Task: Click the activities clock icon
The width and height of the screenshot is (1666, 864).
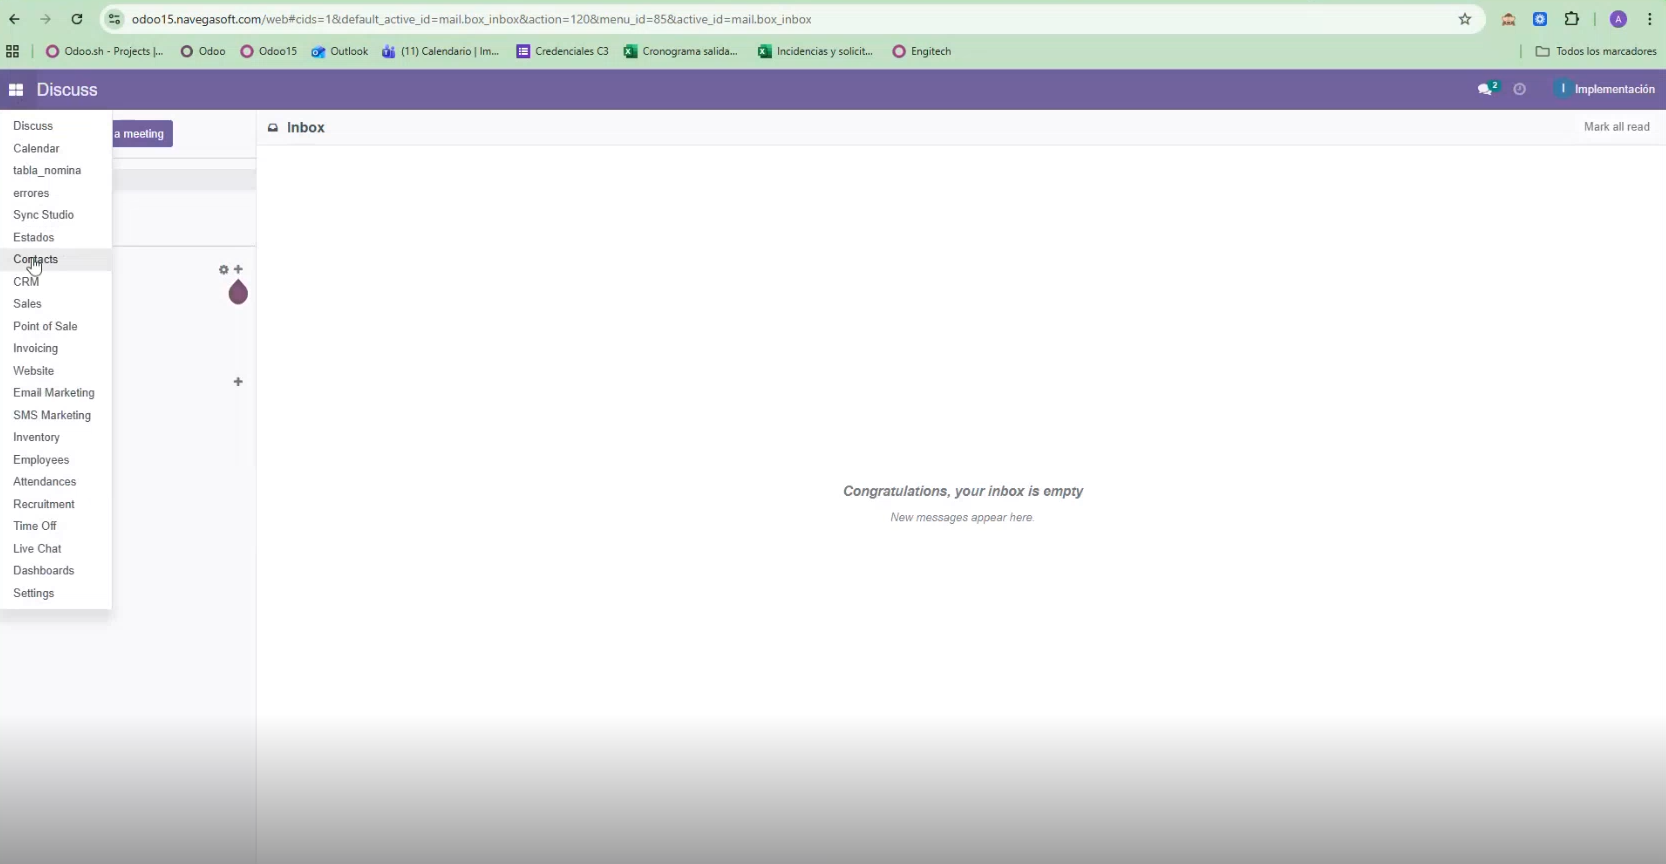Action: tap(1519, 89)
